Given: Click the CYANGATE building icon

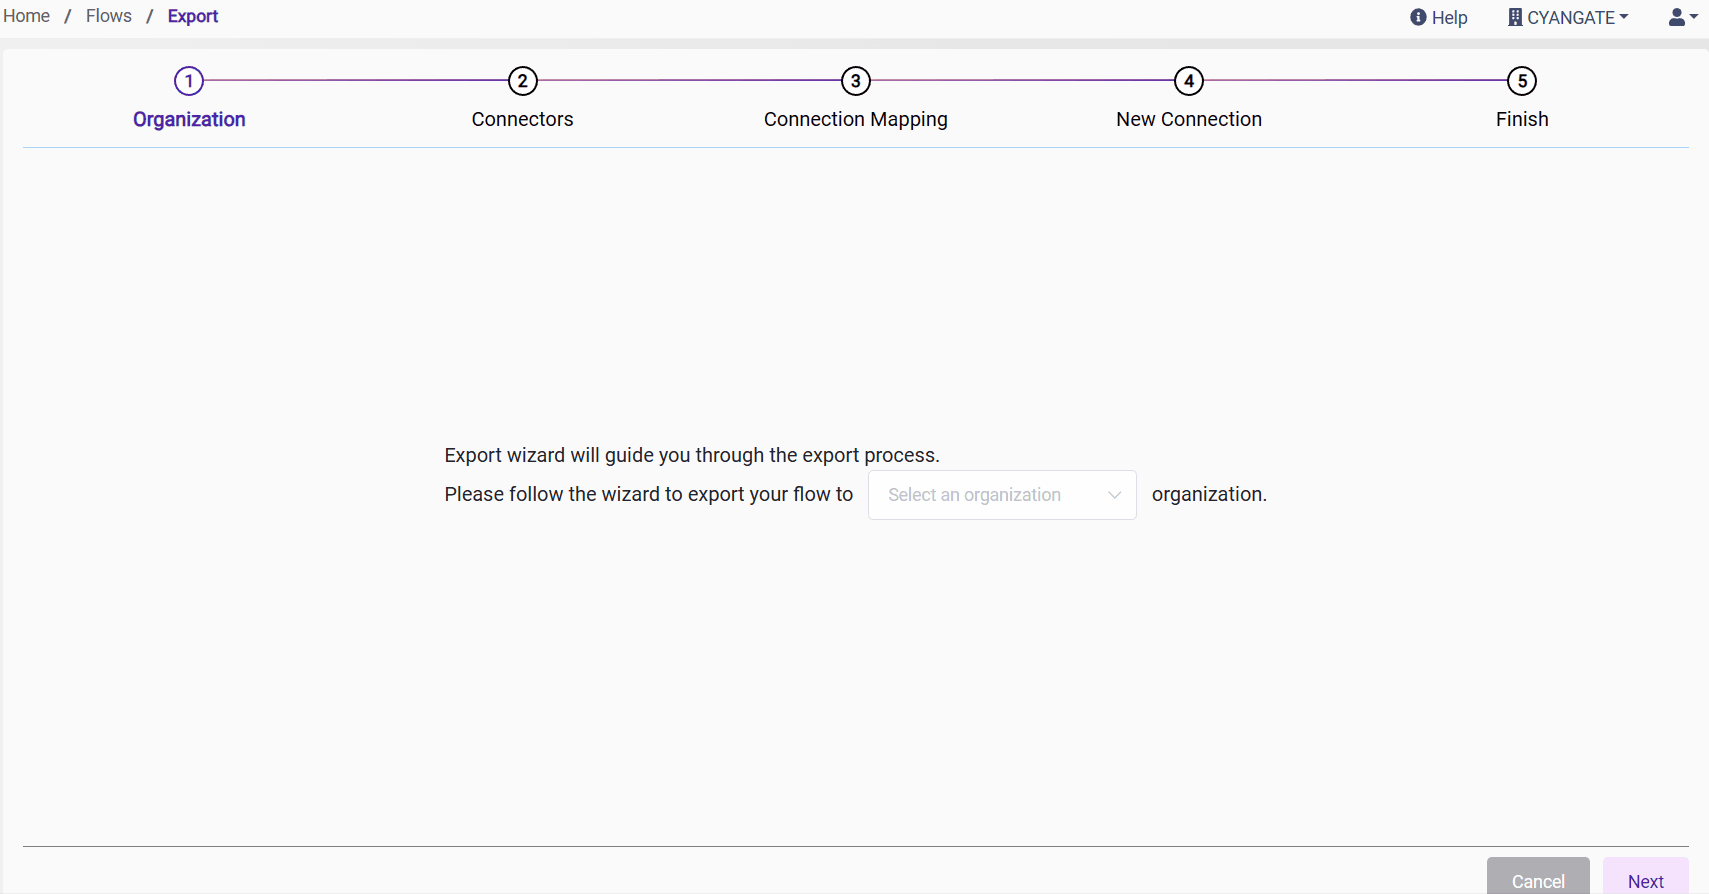Looking at the screenshot, I should coord(1516,16).
